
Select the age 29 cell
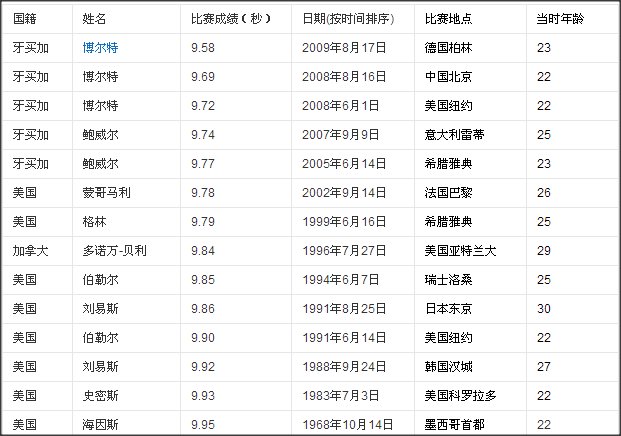(x=544, y=251)
